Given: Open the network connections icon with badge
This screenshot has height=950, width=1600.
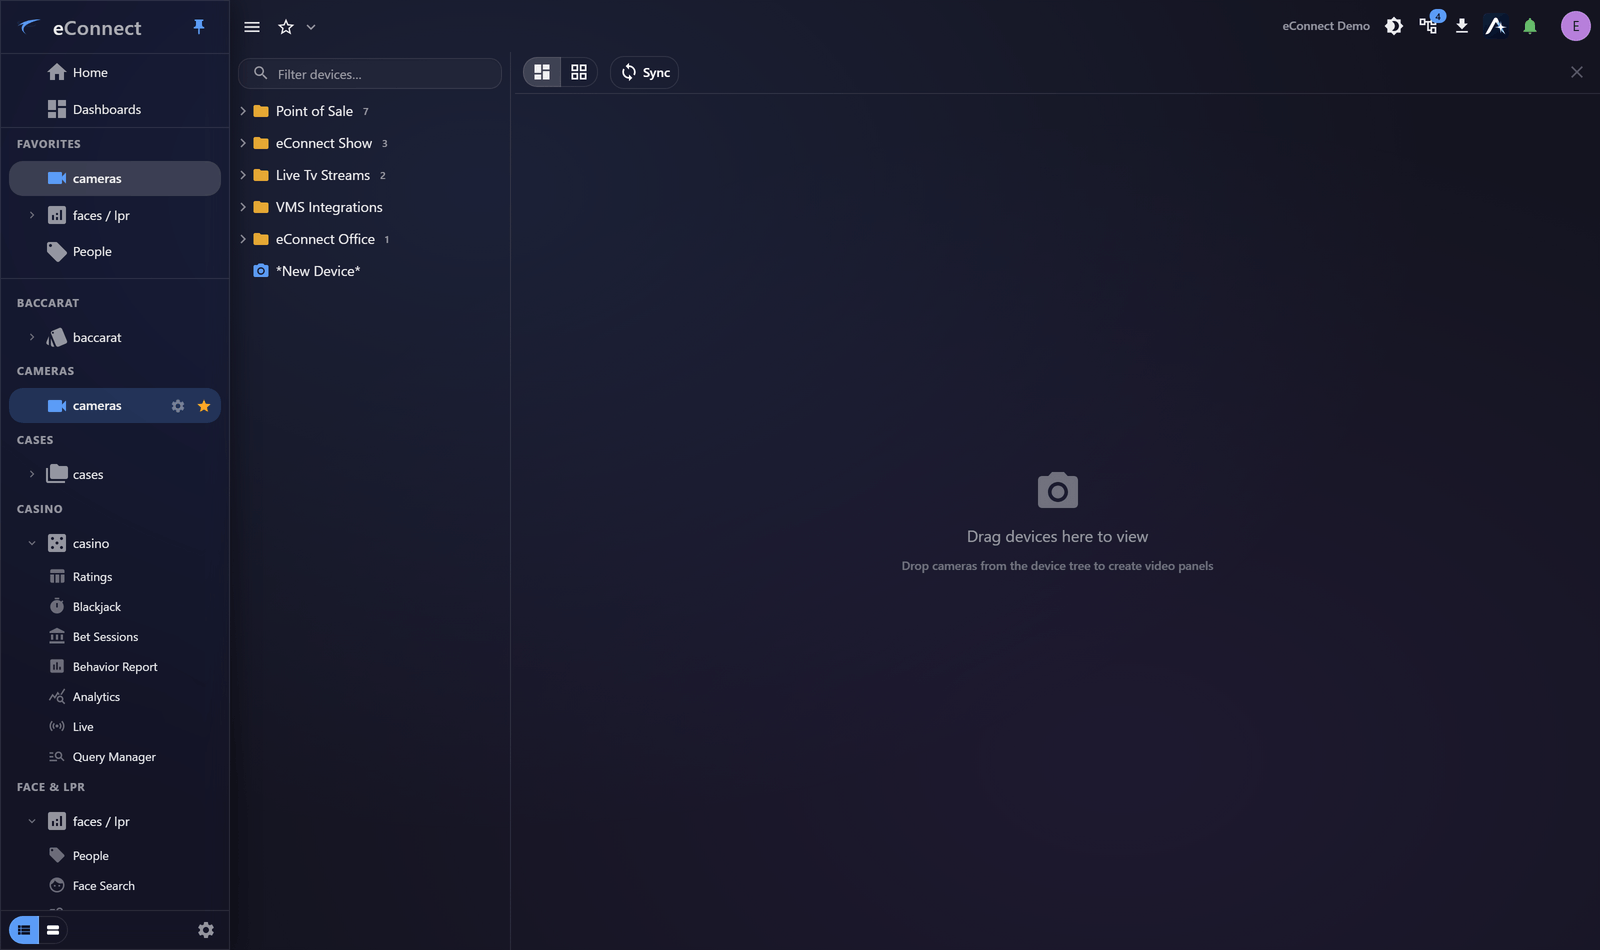Looking at the screenshot, I should 1429,25.
